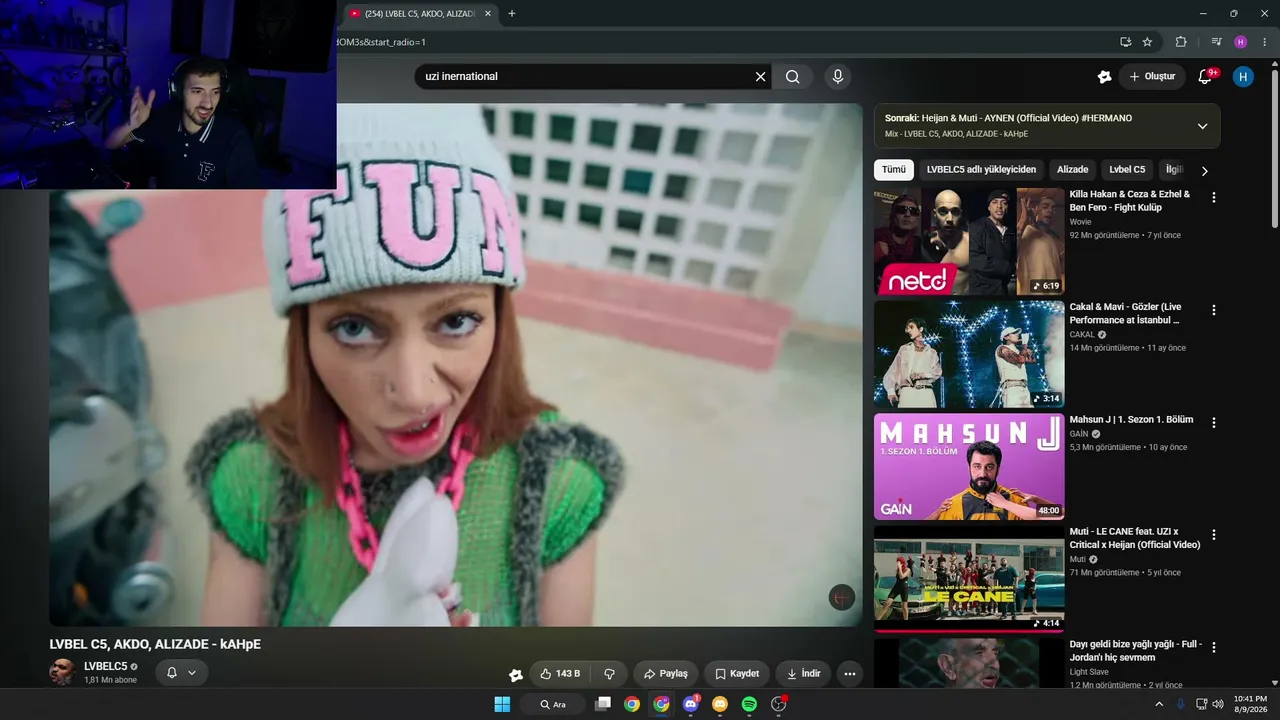1280x720 pixels.
Task: Start voice search with the microphone icon
Action: 838,77
